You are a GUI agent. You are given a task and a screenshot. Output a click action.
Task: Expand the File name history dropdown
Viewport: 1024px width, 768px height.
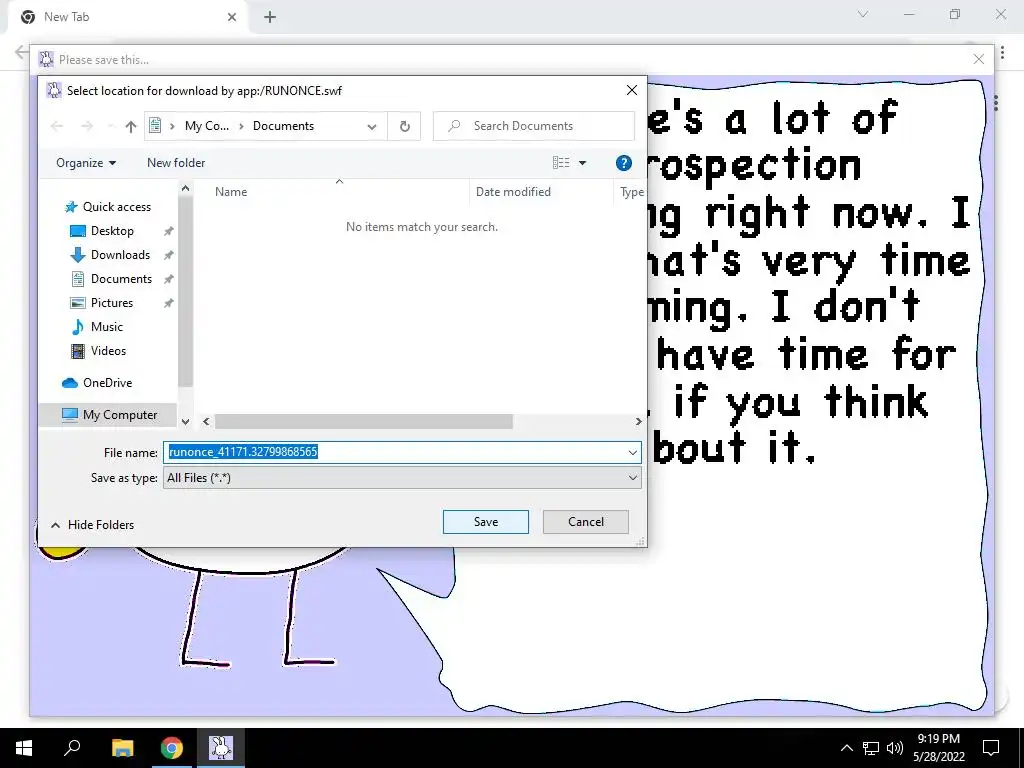coord(632,452)
